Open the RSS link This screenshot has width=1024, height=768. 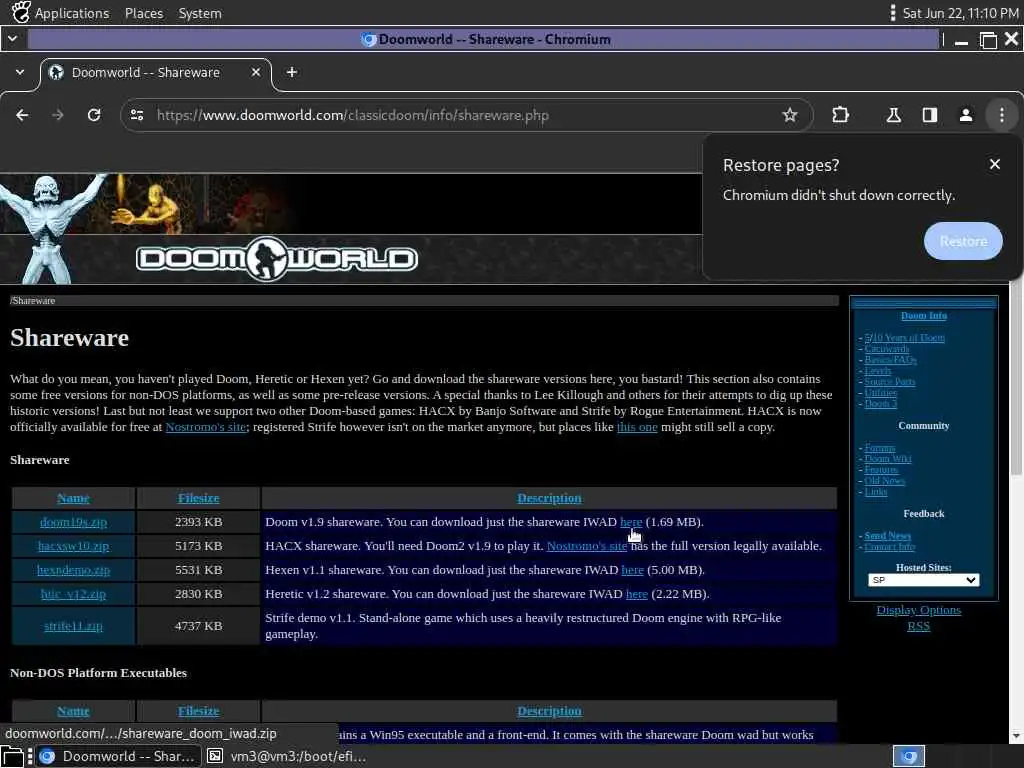(x=918, y=626)
